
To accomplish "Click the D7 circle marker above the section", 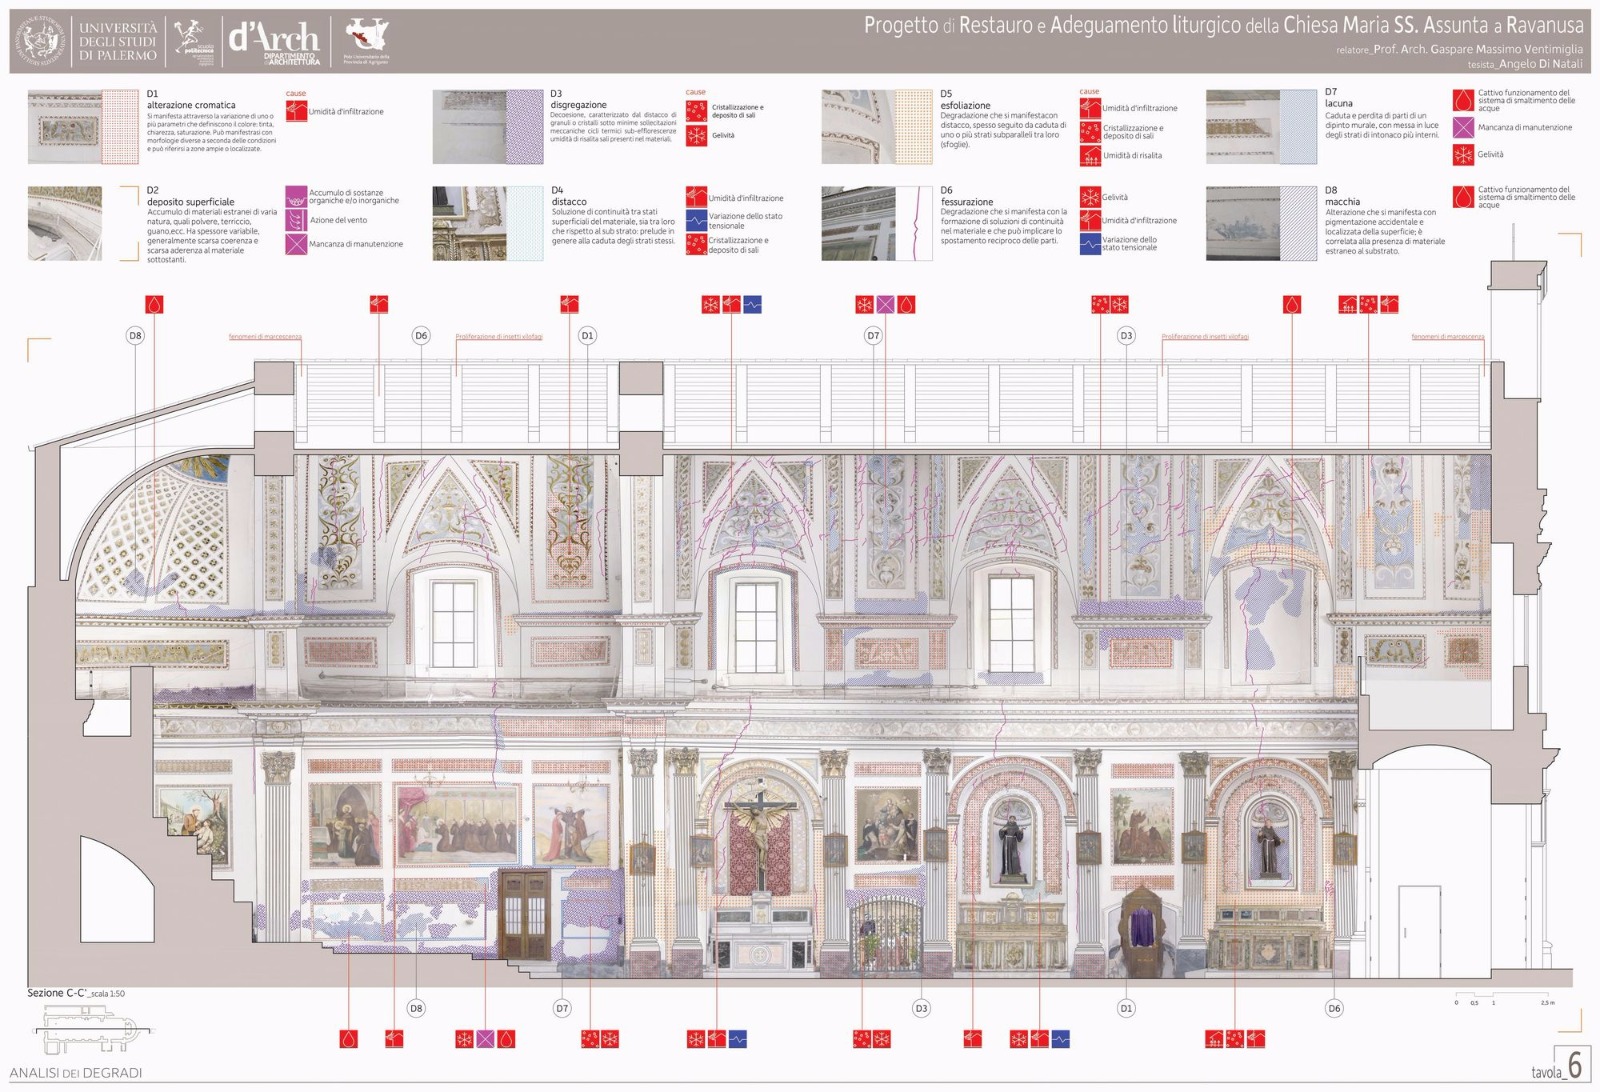I will tap(873, 336).
